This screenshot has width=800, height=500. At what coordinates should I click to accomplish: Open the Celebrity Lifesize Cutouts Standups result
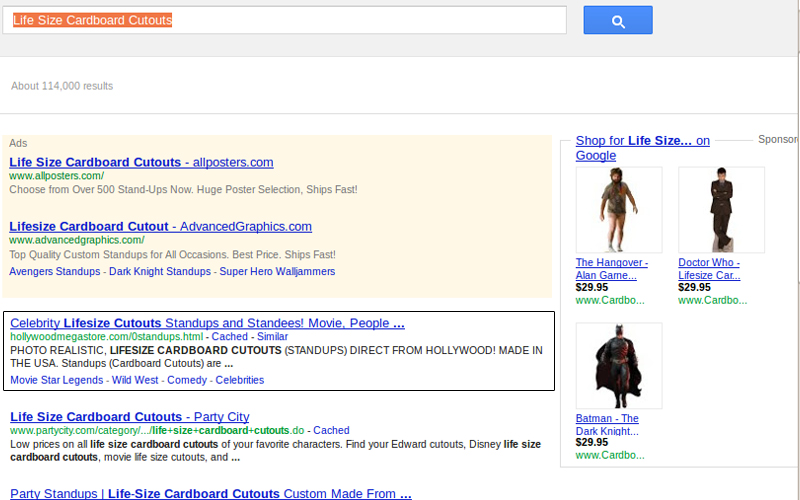click(207, 323)
